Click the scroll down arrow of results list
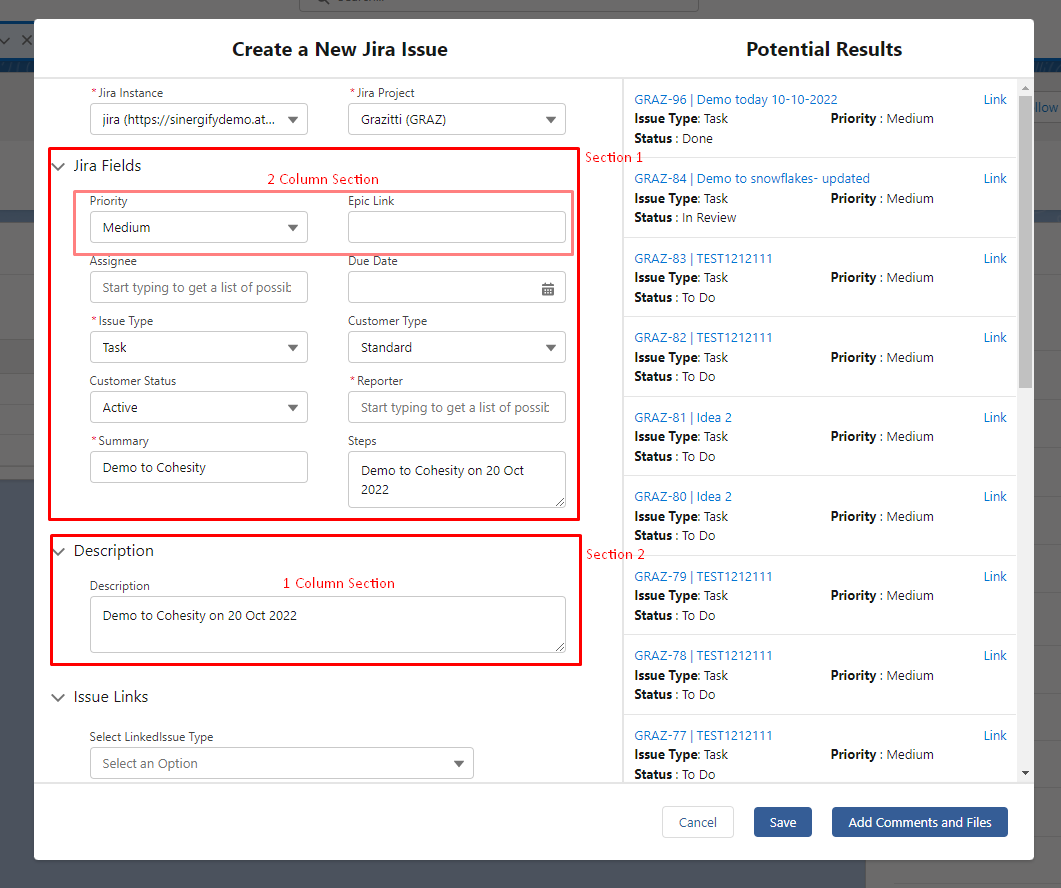Image resolution: width=1061 pixels, height=888 pixels. (x=1025, y=773)
